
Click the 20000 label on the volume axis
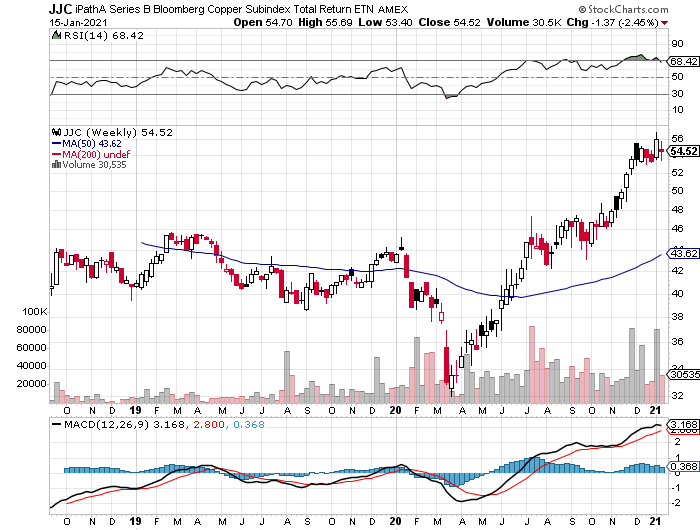(x=31, y=384)
